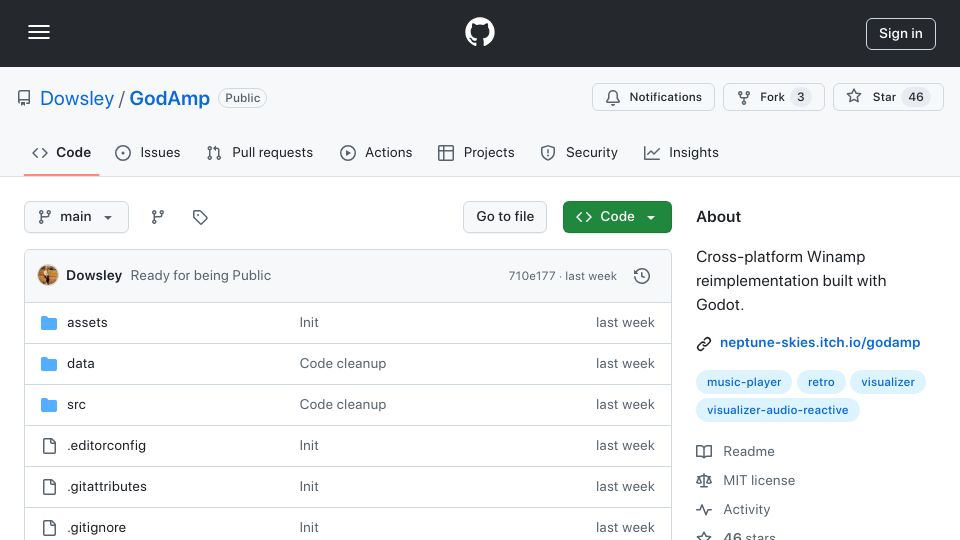Screen dimensions: 960x540
Task: View tags via the tag icon
Action: coord(200,217)
